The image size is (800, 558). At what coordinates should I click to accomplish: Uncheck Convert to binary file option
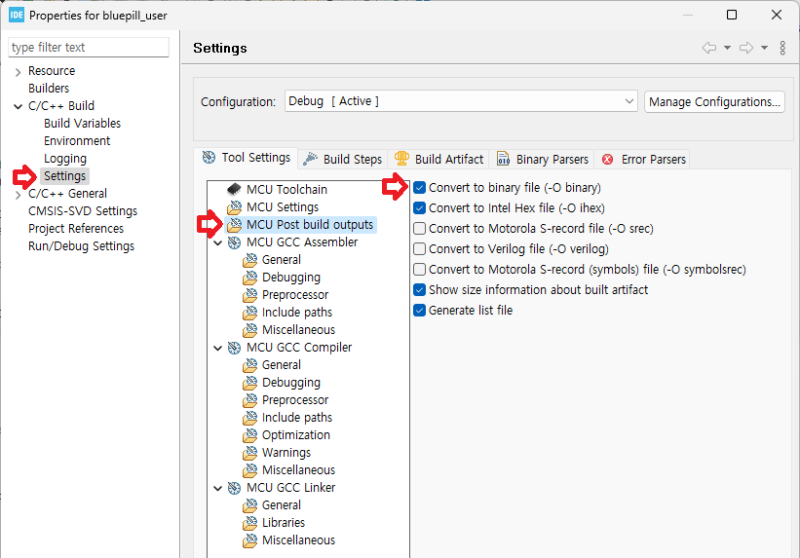point(420,188)
